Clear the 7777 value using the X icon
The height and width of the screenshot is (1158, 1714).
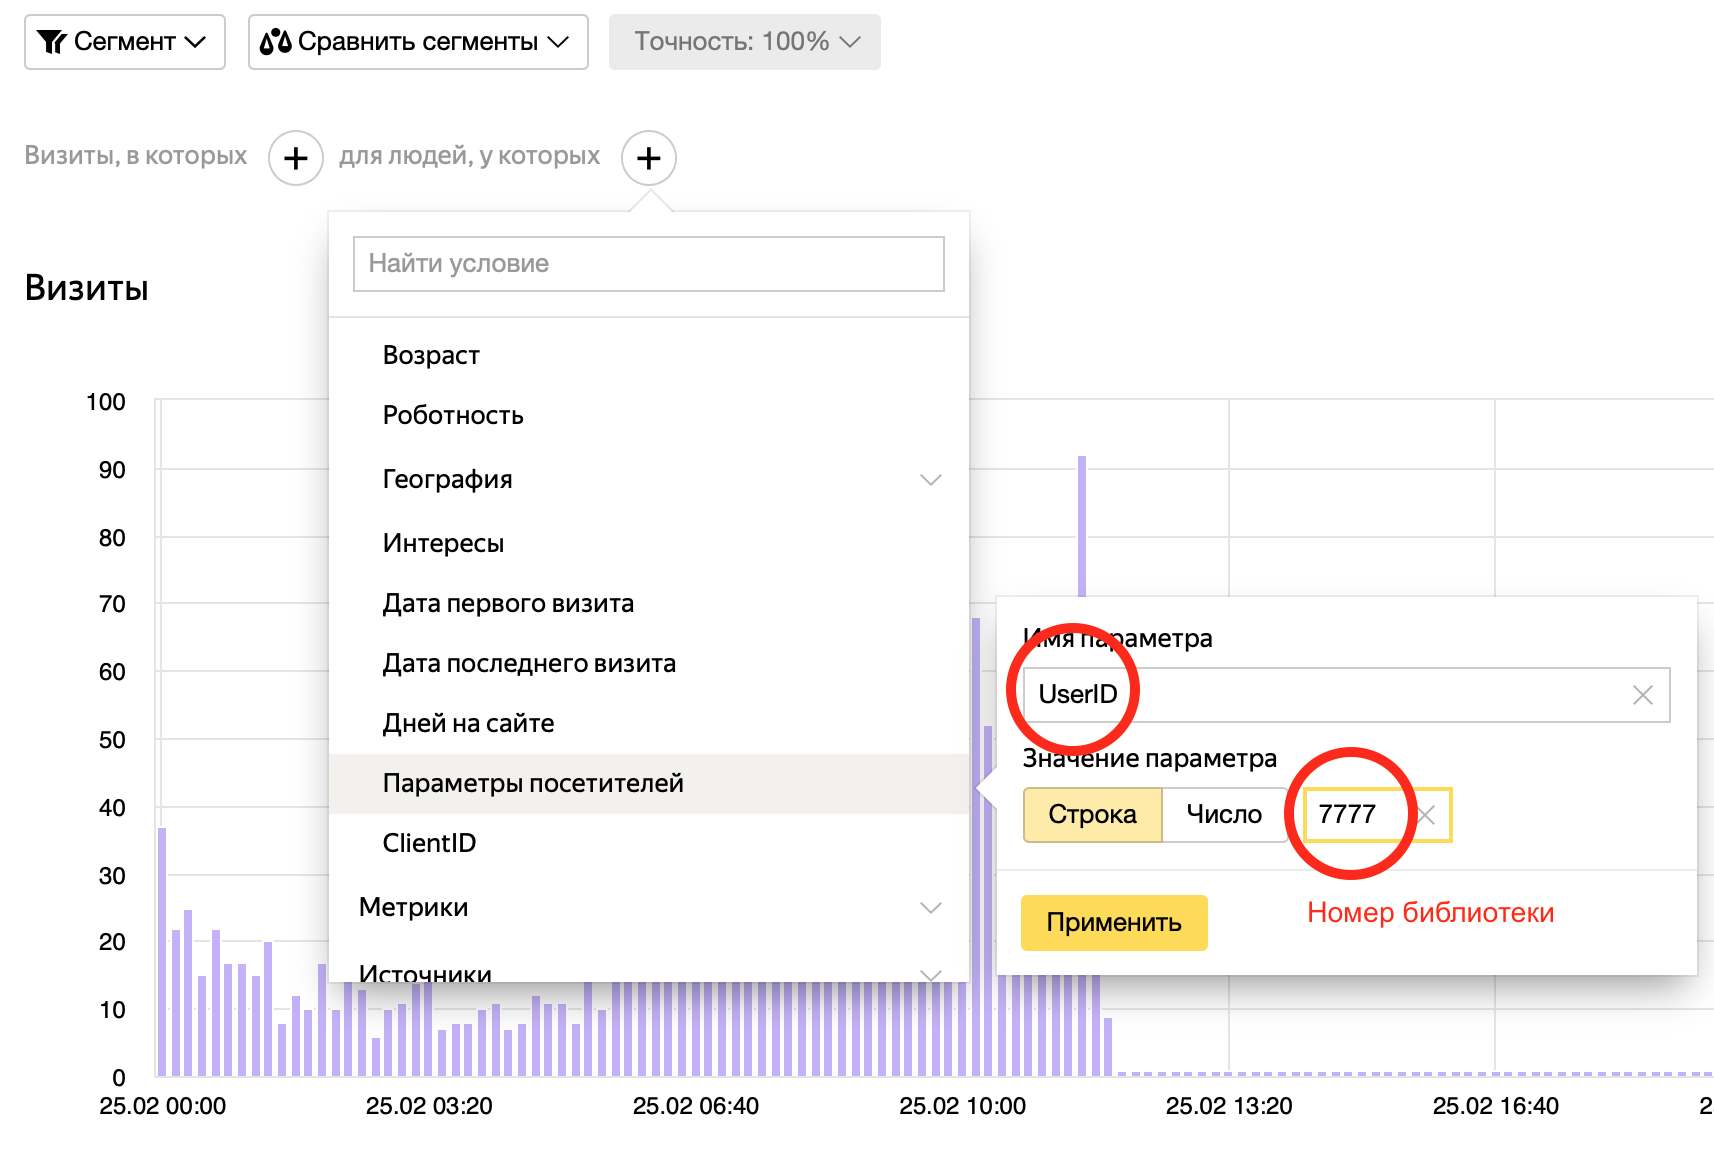tap(1426, 815)
